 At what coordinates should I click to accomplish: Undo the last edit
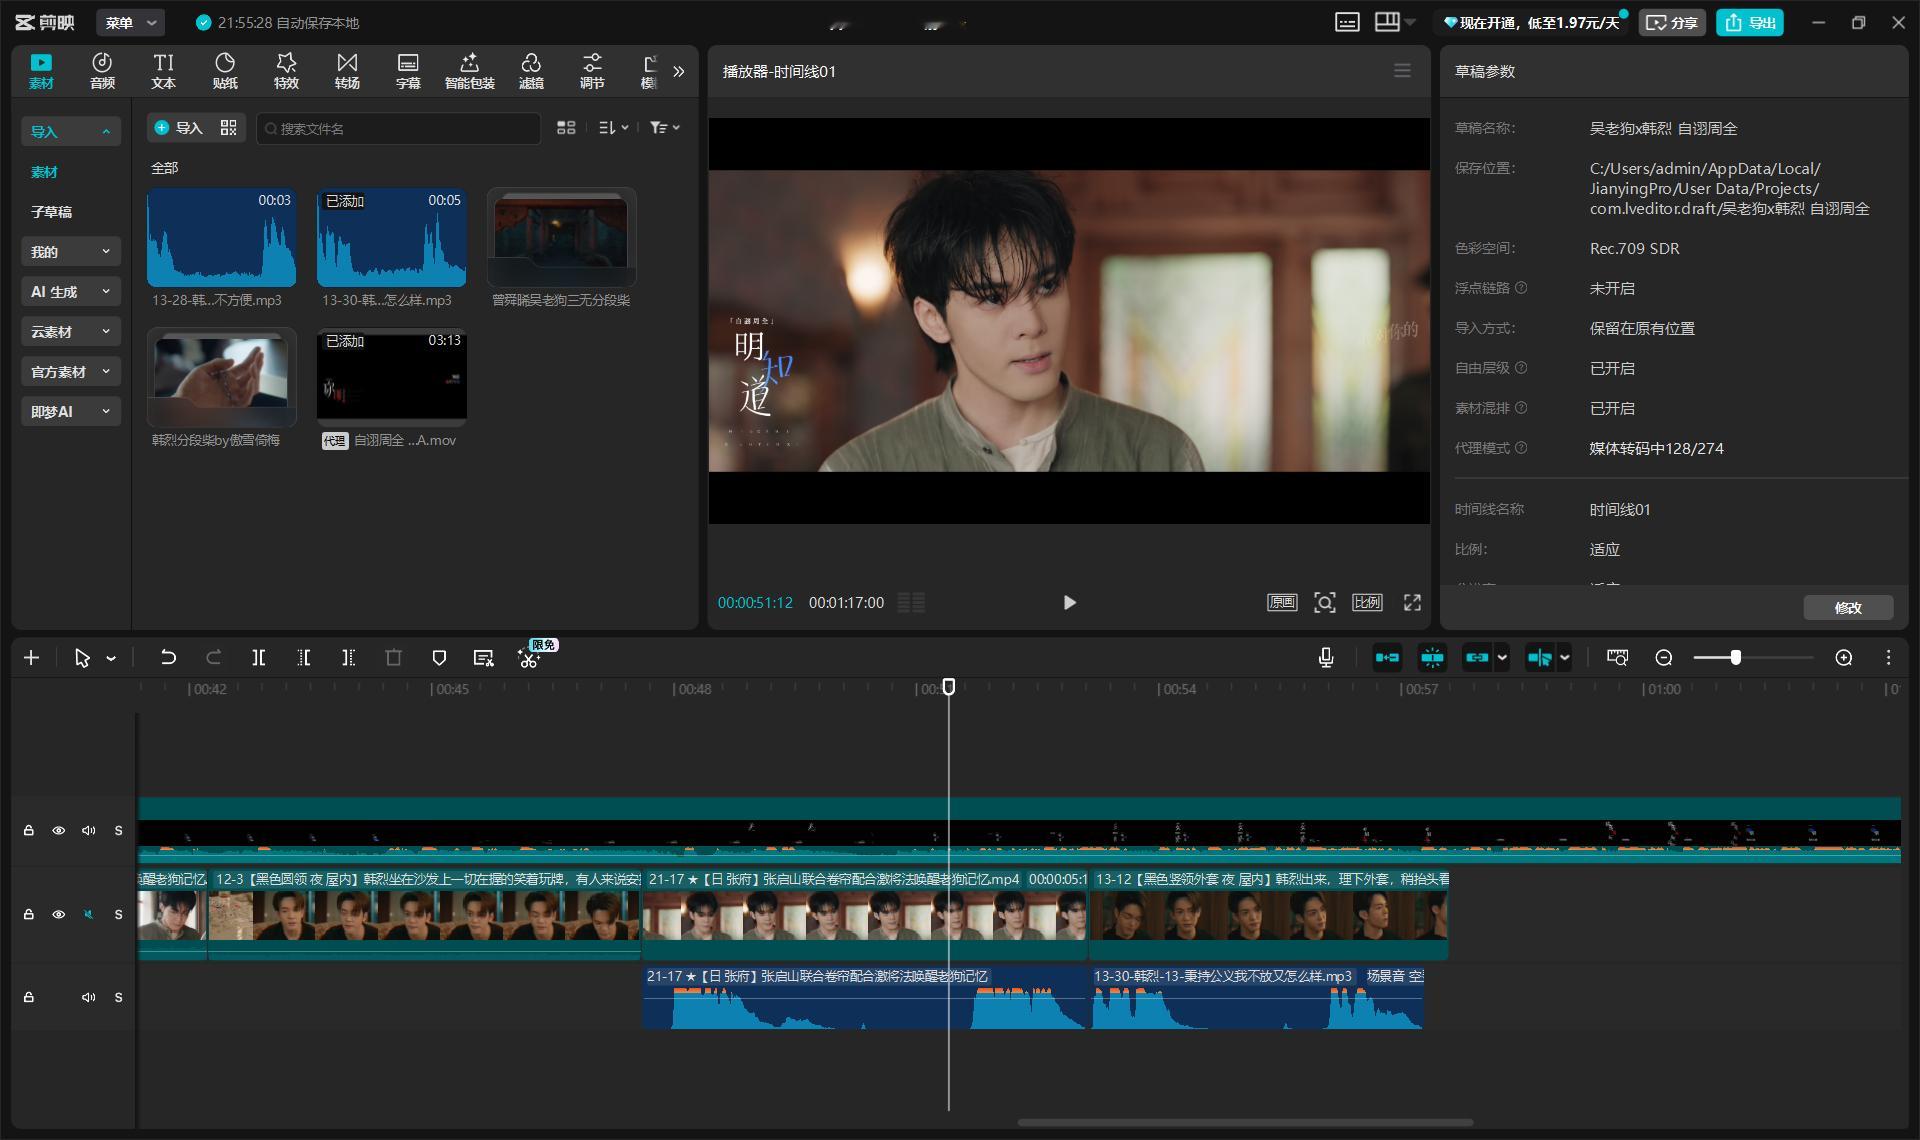tap(168, 657)
